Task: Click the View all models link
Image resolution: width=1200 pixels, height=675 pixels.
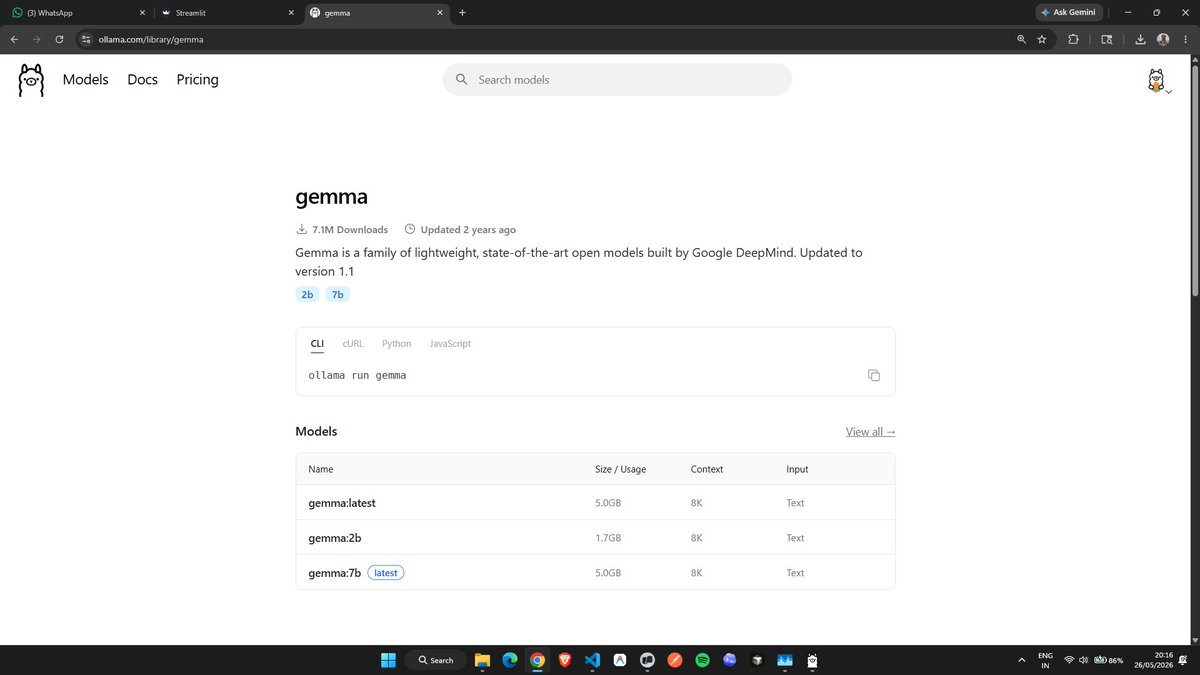Action: coord(870,432)
